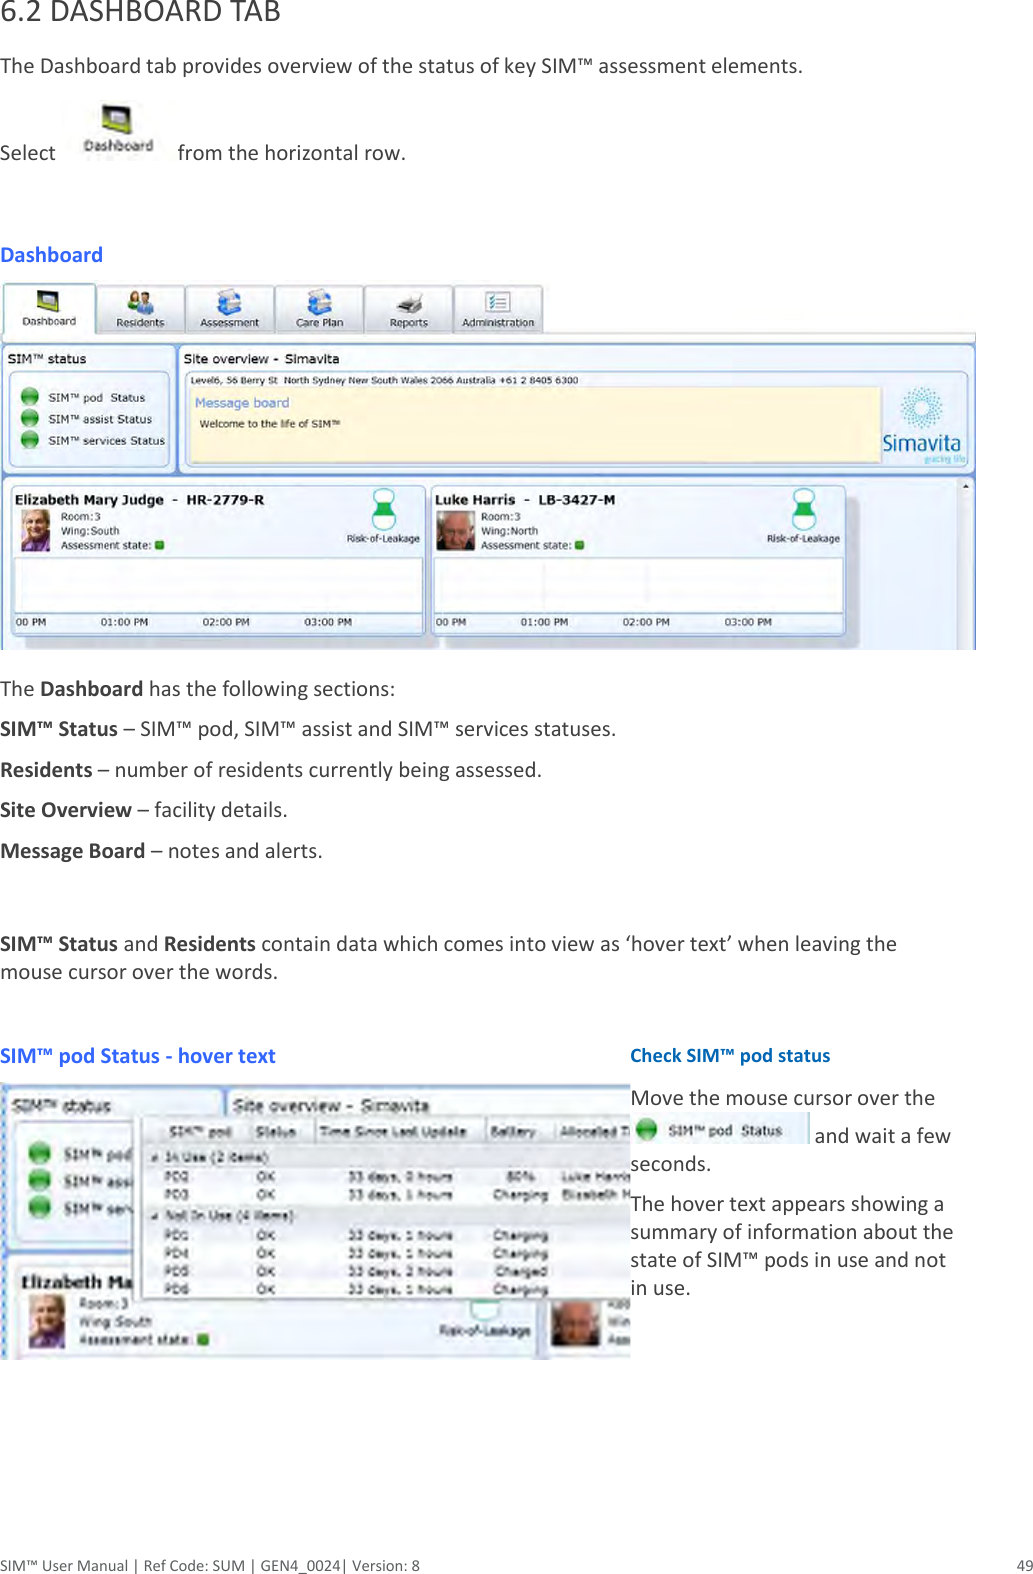Screen dimensions: 1033x1574
Task: Click the Check SIM pod status heading
Action: (x=730, y=1056)
